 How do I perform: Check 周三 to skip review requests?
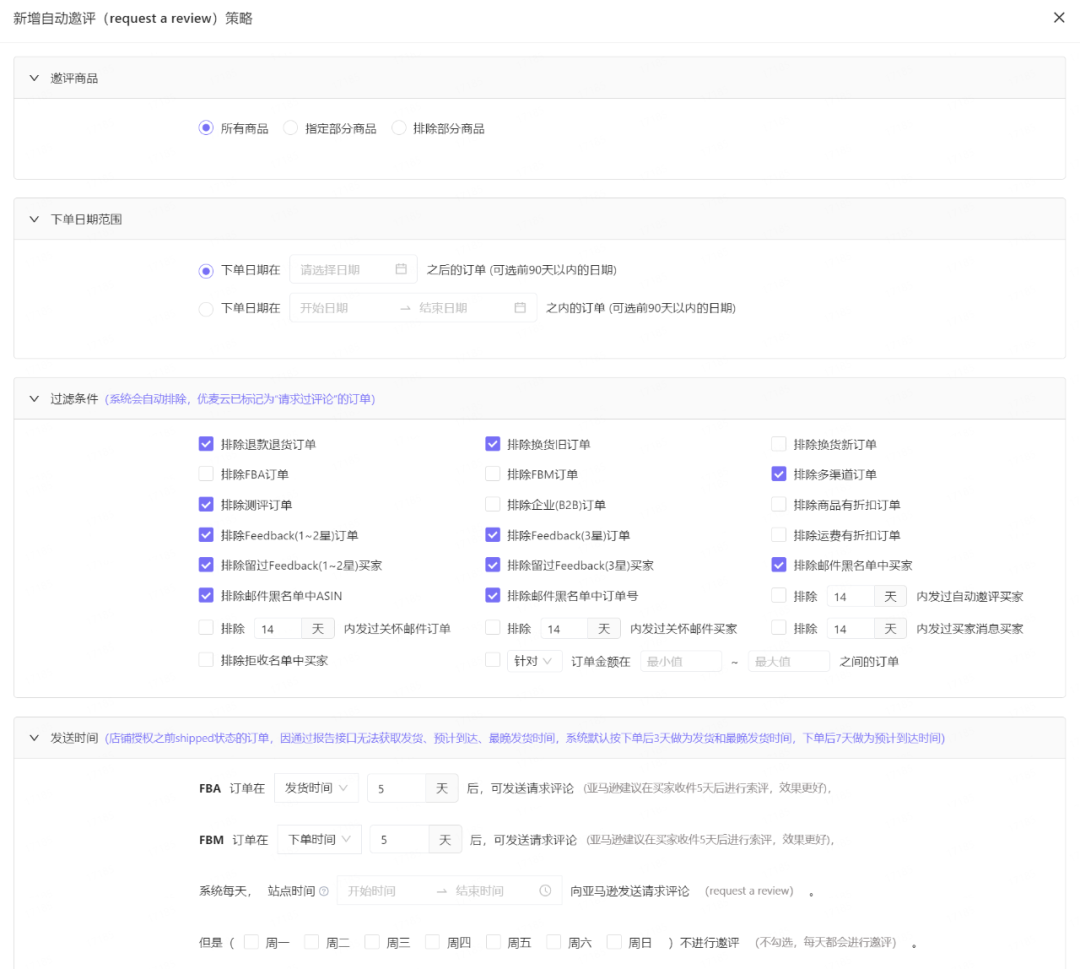[373, 941]
